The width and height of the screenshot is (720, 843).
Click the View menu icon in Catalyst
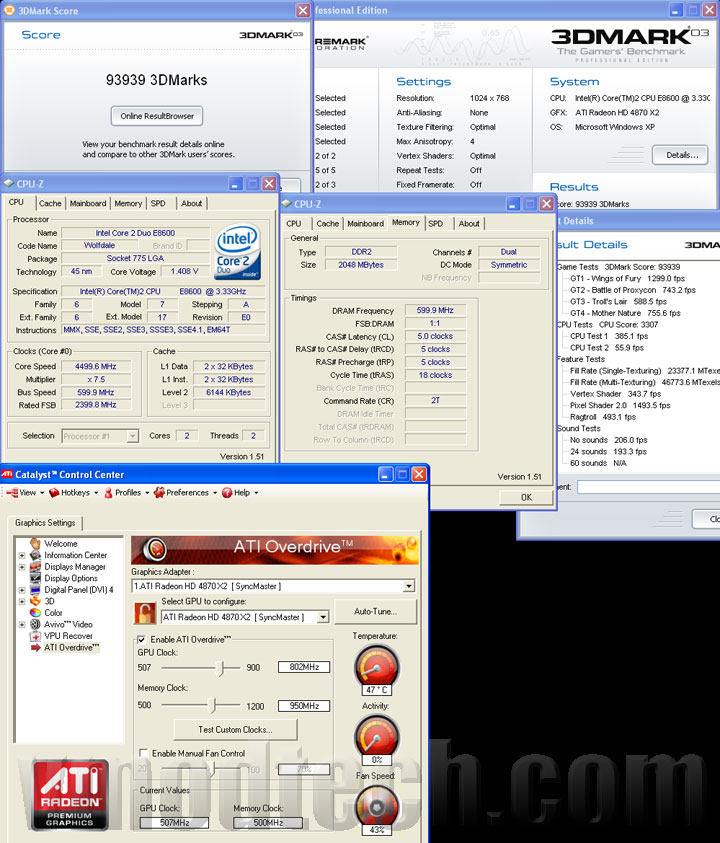coord(12,492)
